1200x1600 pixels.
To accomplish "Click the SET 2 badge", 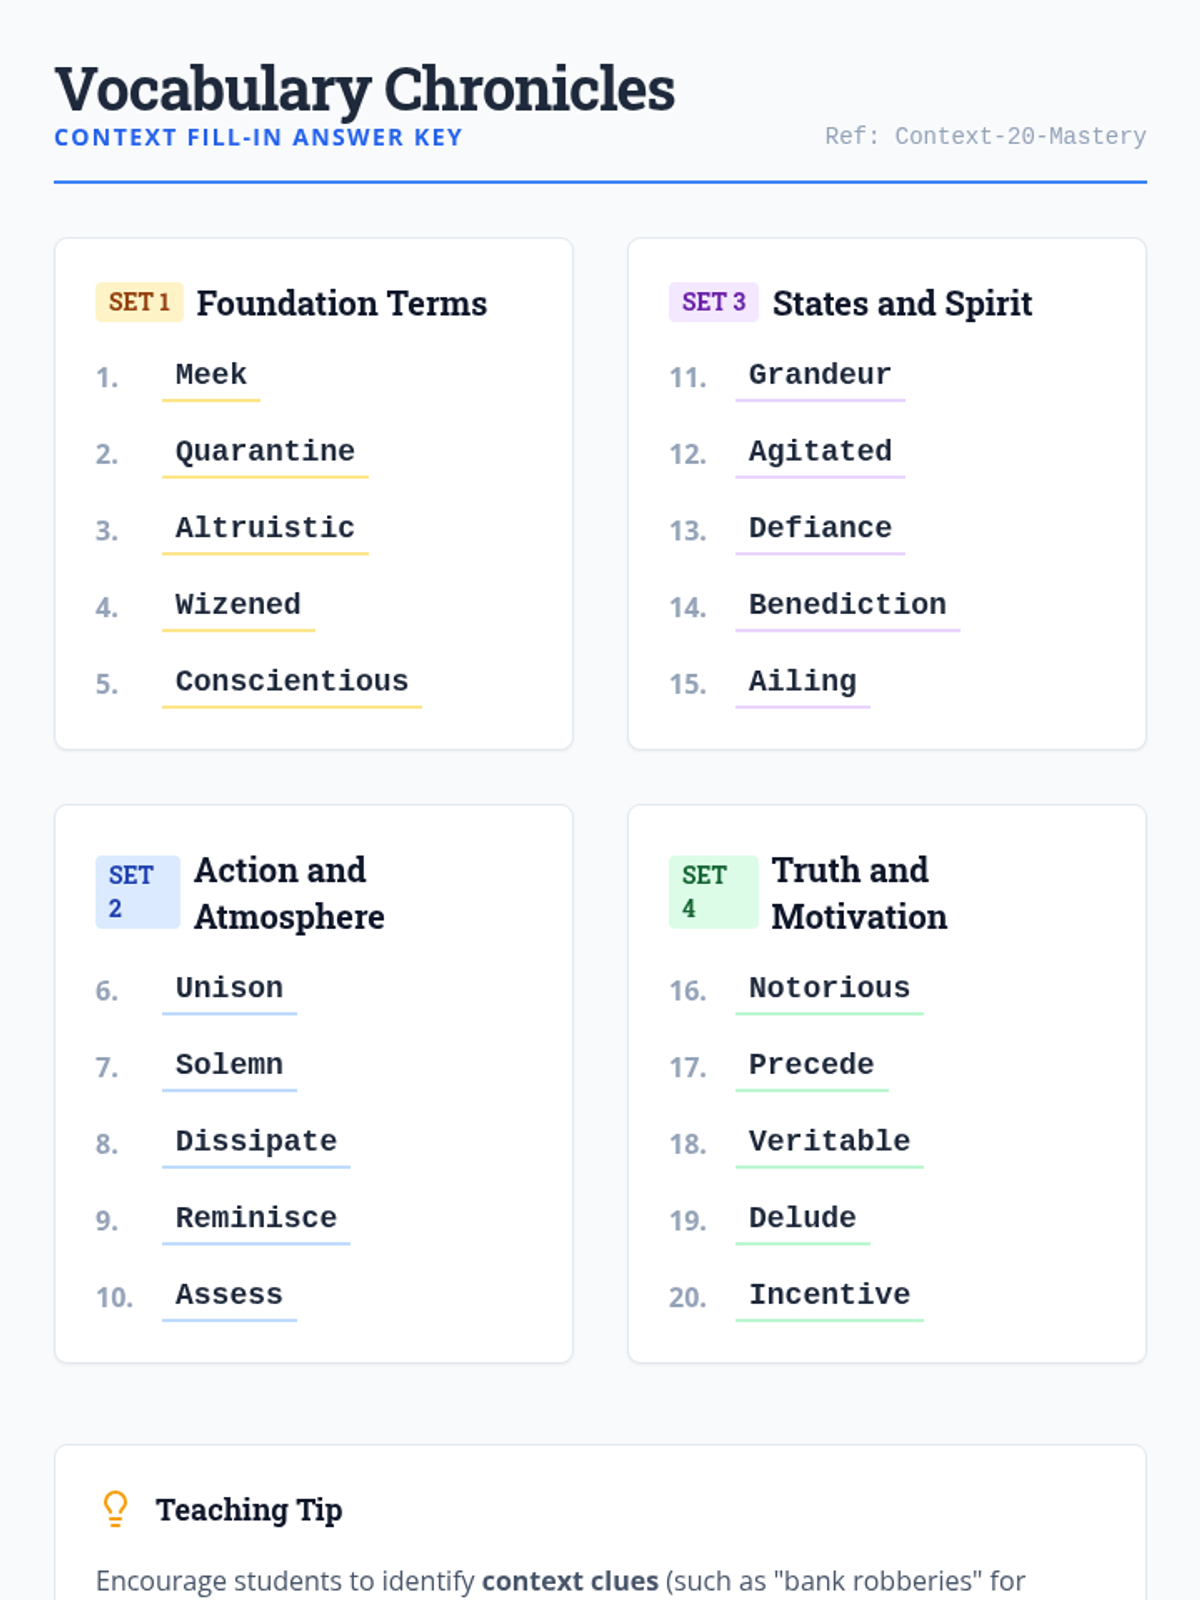I will pos(137,891).
